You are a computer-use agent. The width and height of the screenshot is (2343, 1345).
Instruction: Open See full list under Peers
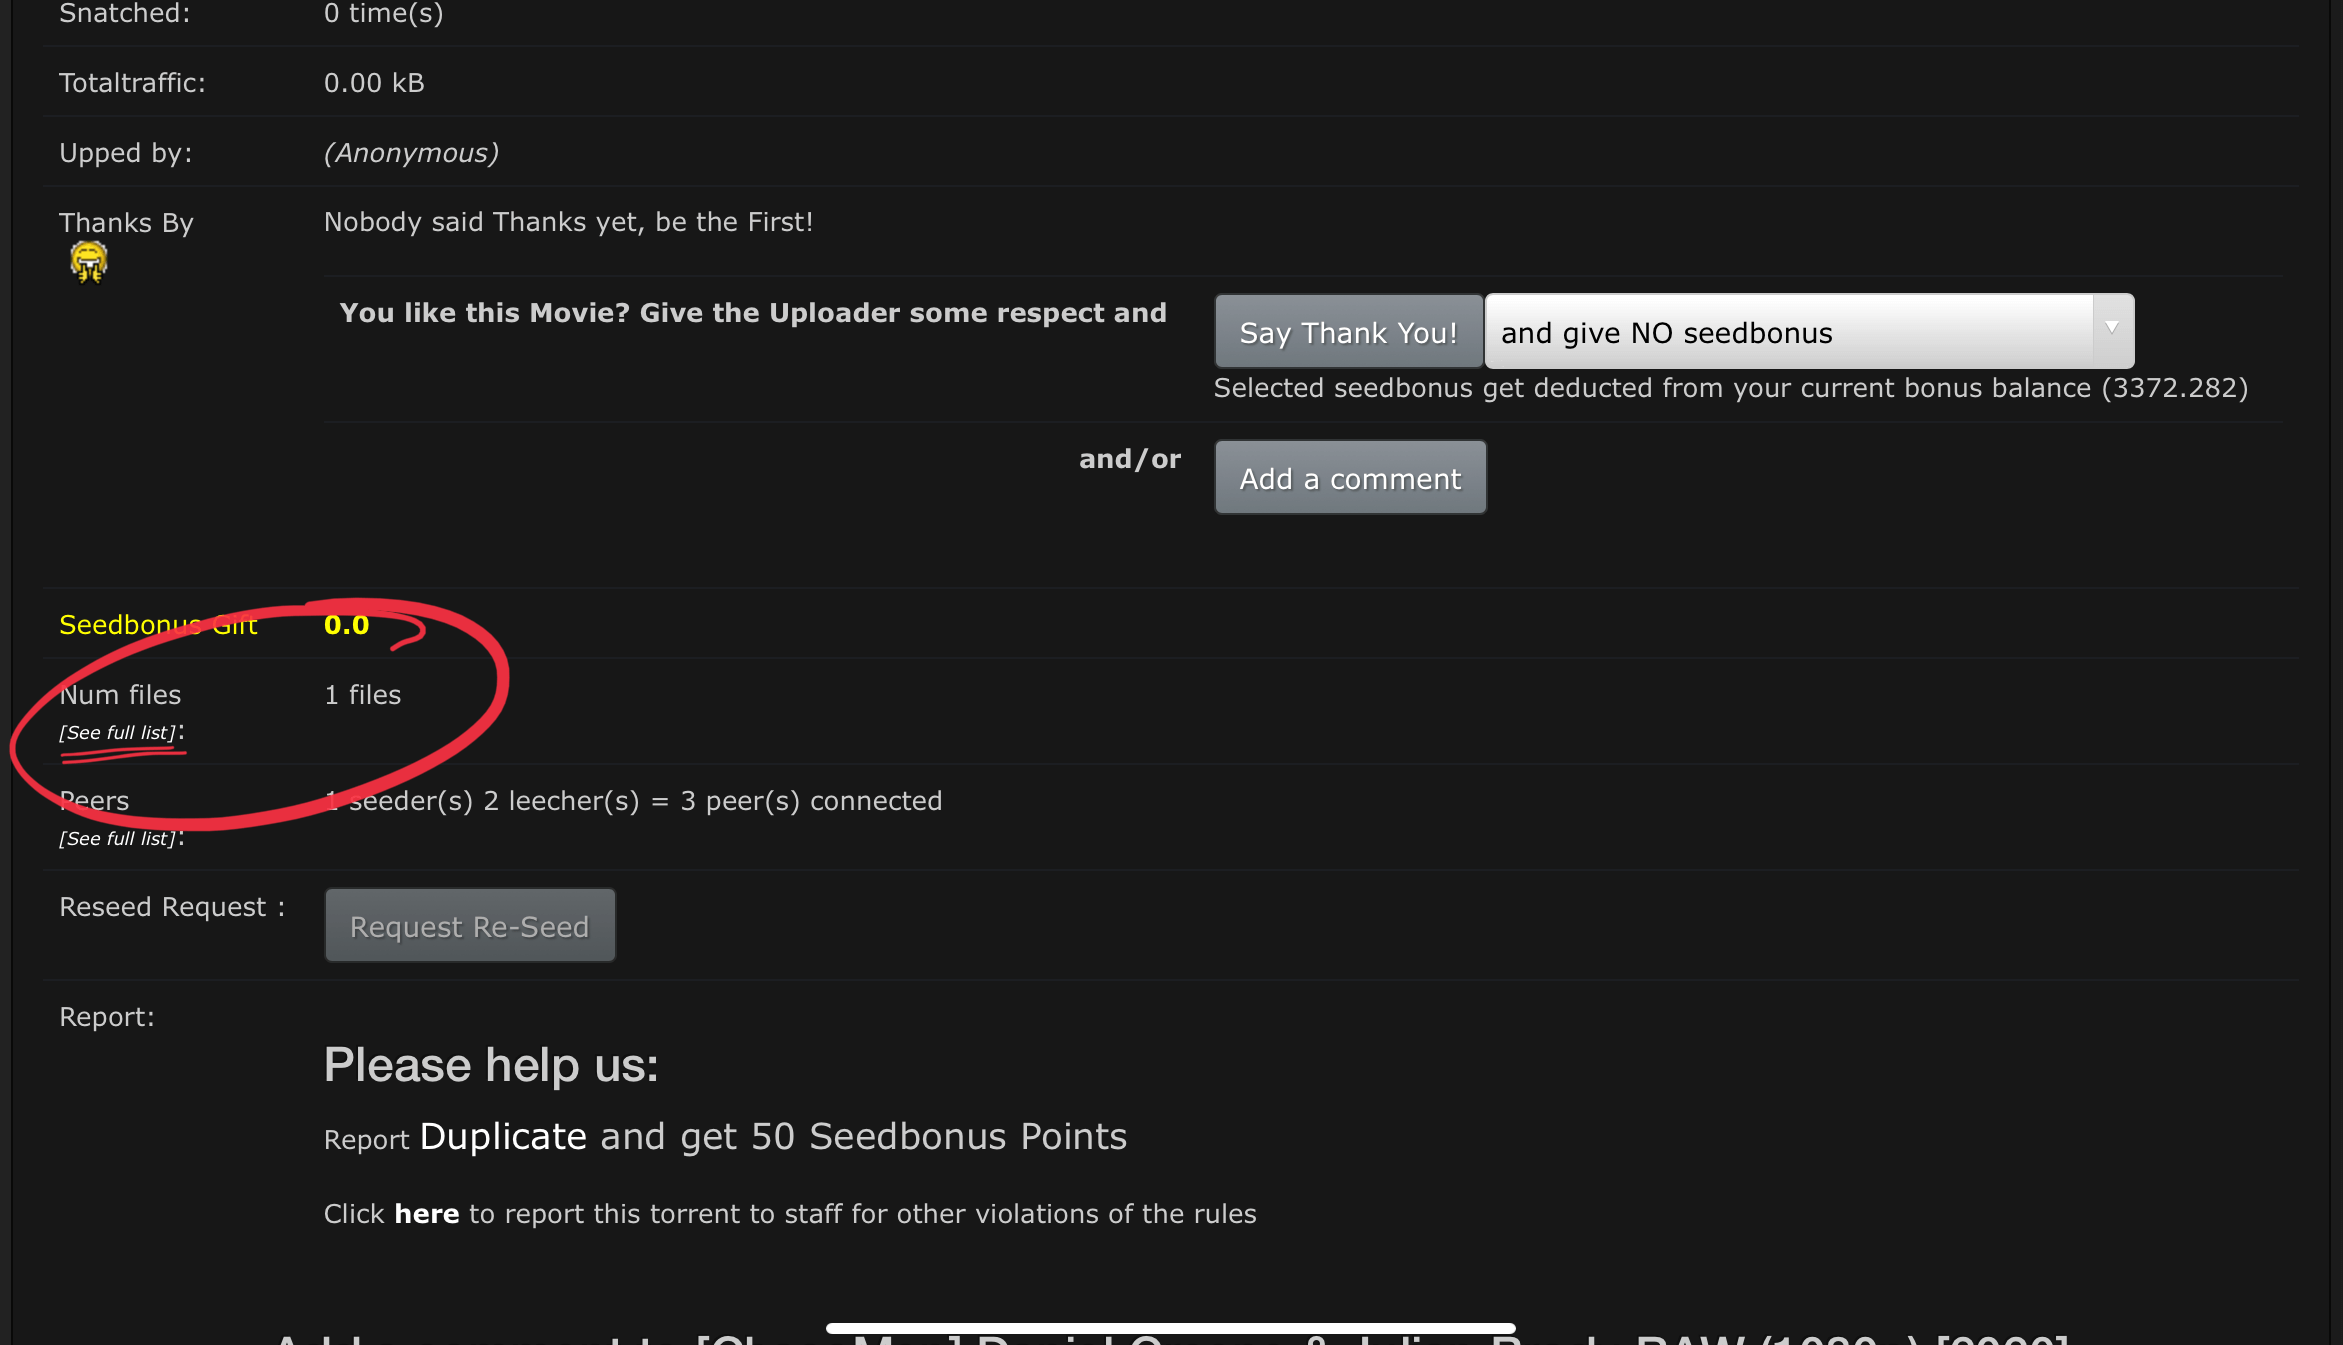tap(118, 839)
